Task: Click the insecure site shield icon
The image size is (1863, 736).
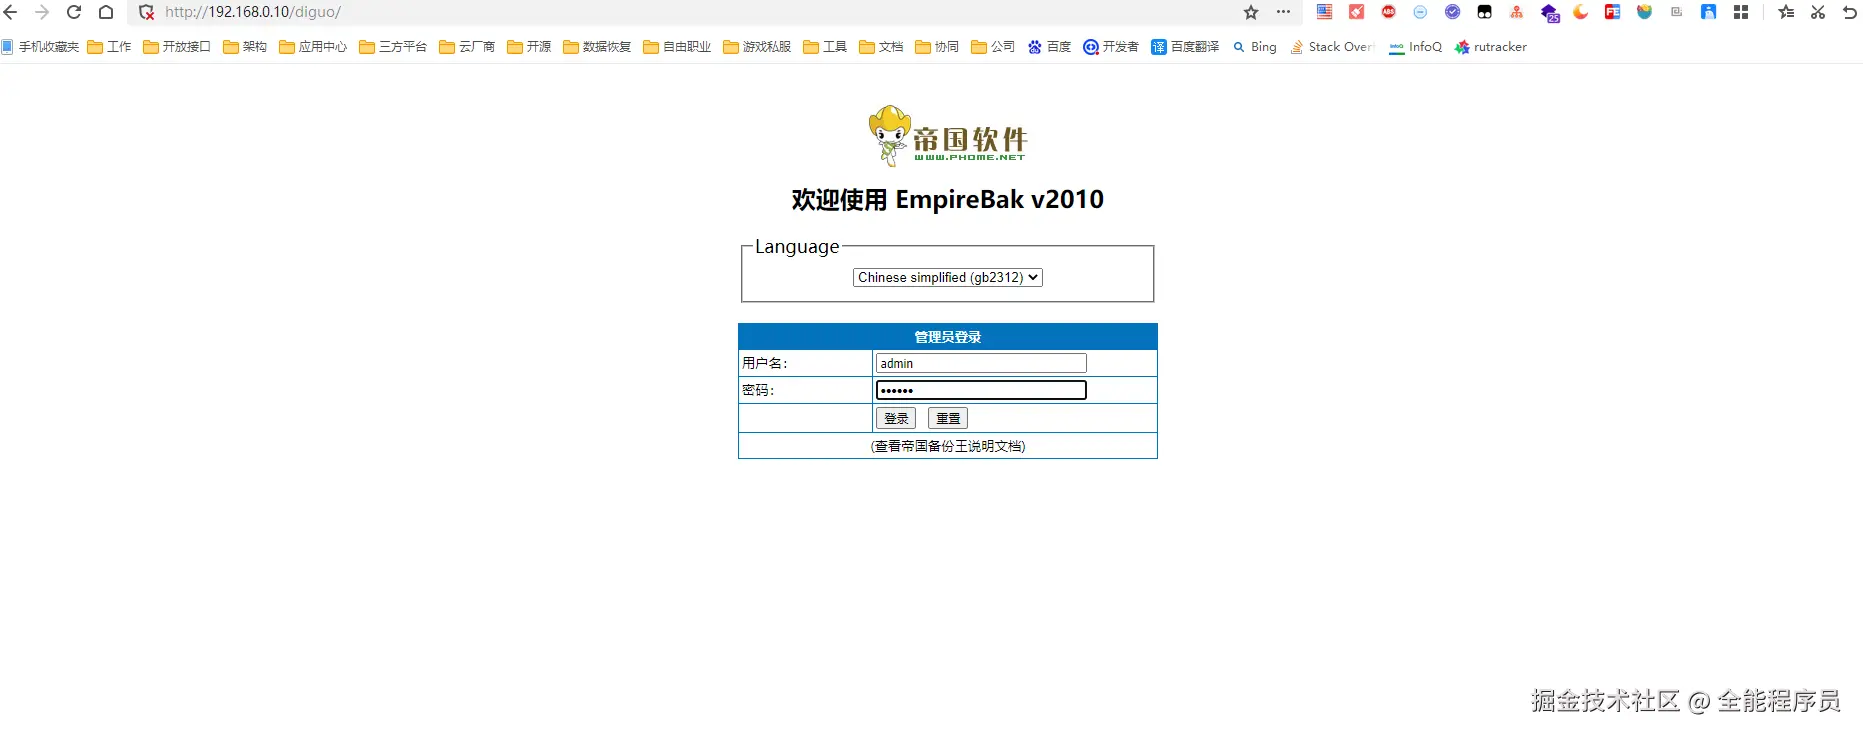Action: [146, 12]
